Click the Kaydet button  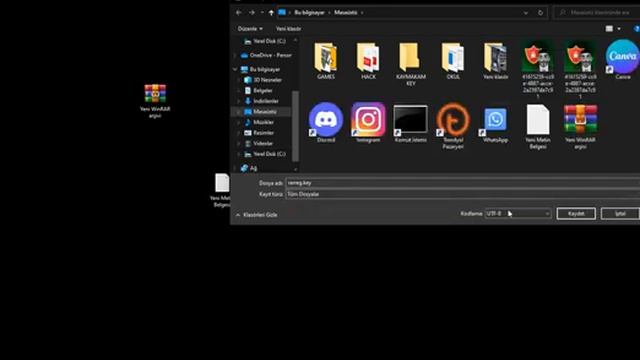click(x=576, y=213)
